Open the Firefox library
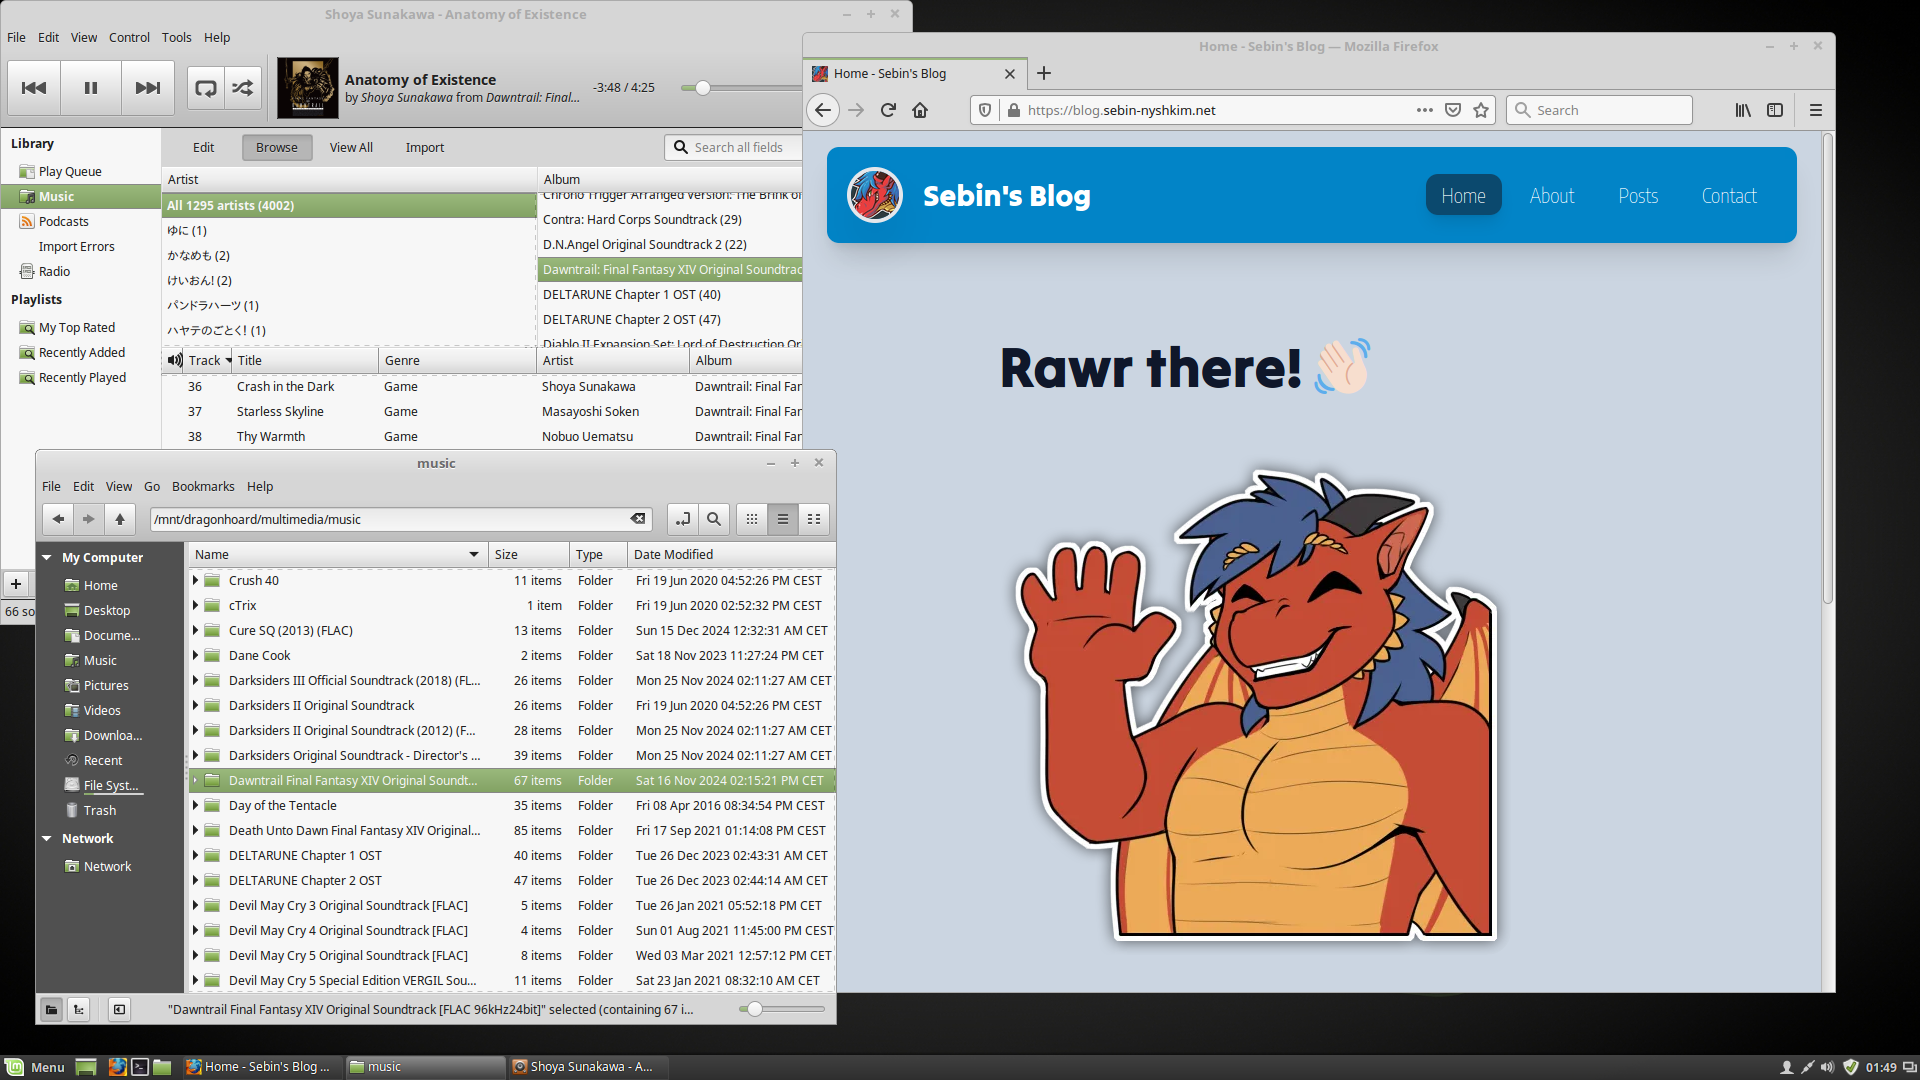Screen dimensions: 1920x1080 (1743, 110)
